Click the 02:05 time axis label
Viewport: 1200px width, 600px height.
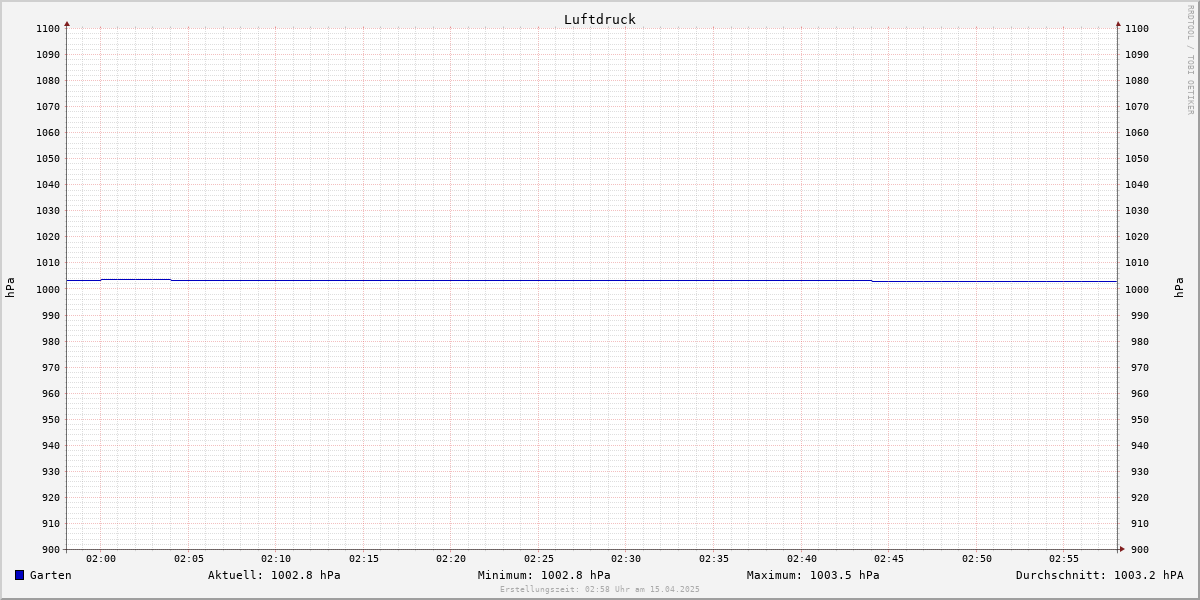tap(189, 559)
